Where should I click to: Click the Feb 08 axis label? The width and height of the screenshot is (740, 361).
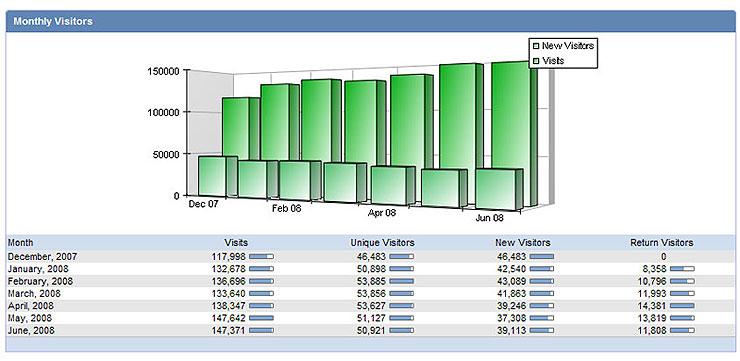[x=286, y=209]
